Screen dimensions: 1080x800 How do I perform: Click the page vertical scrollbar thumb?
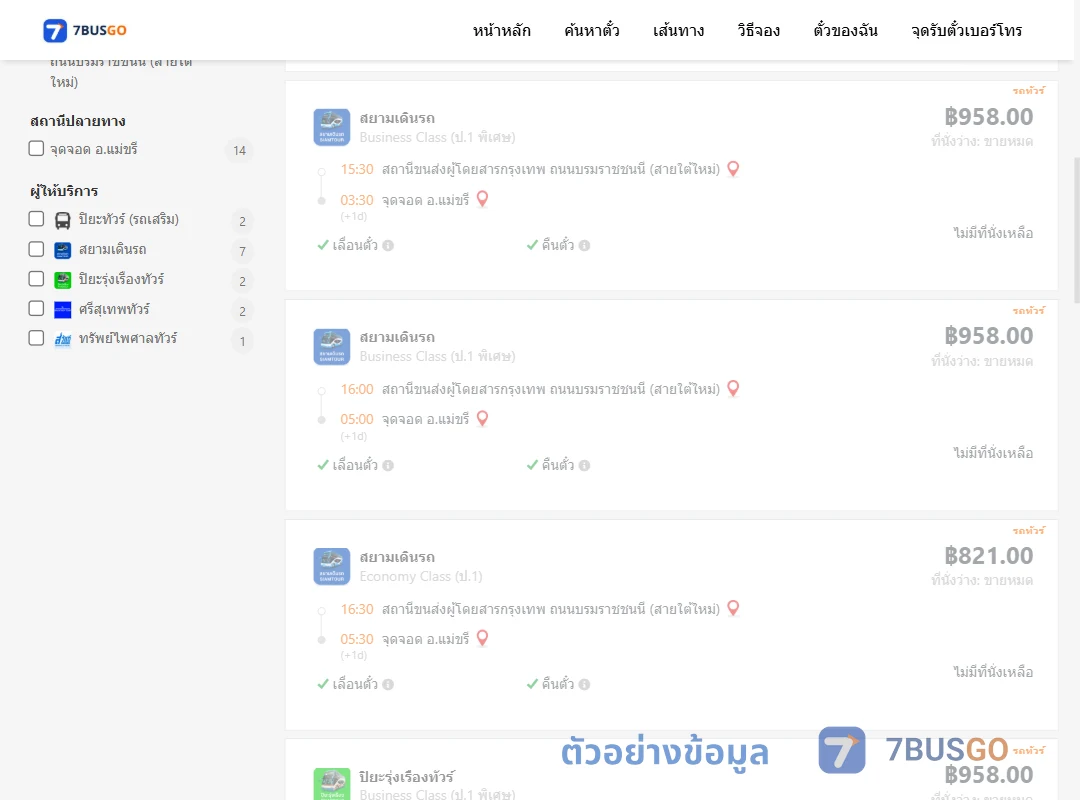tap(1077, 230)
